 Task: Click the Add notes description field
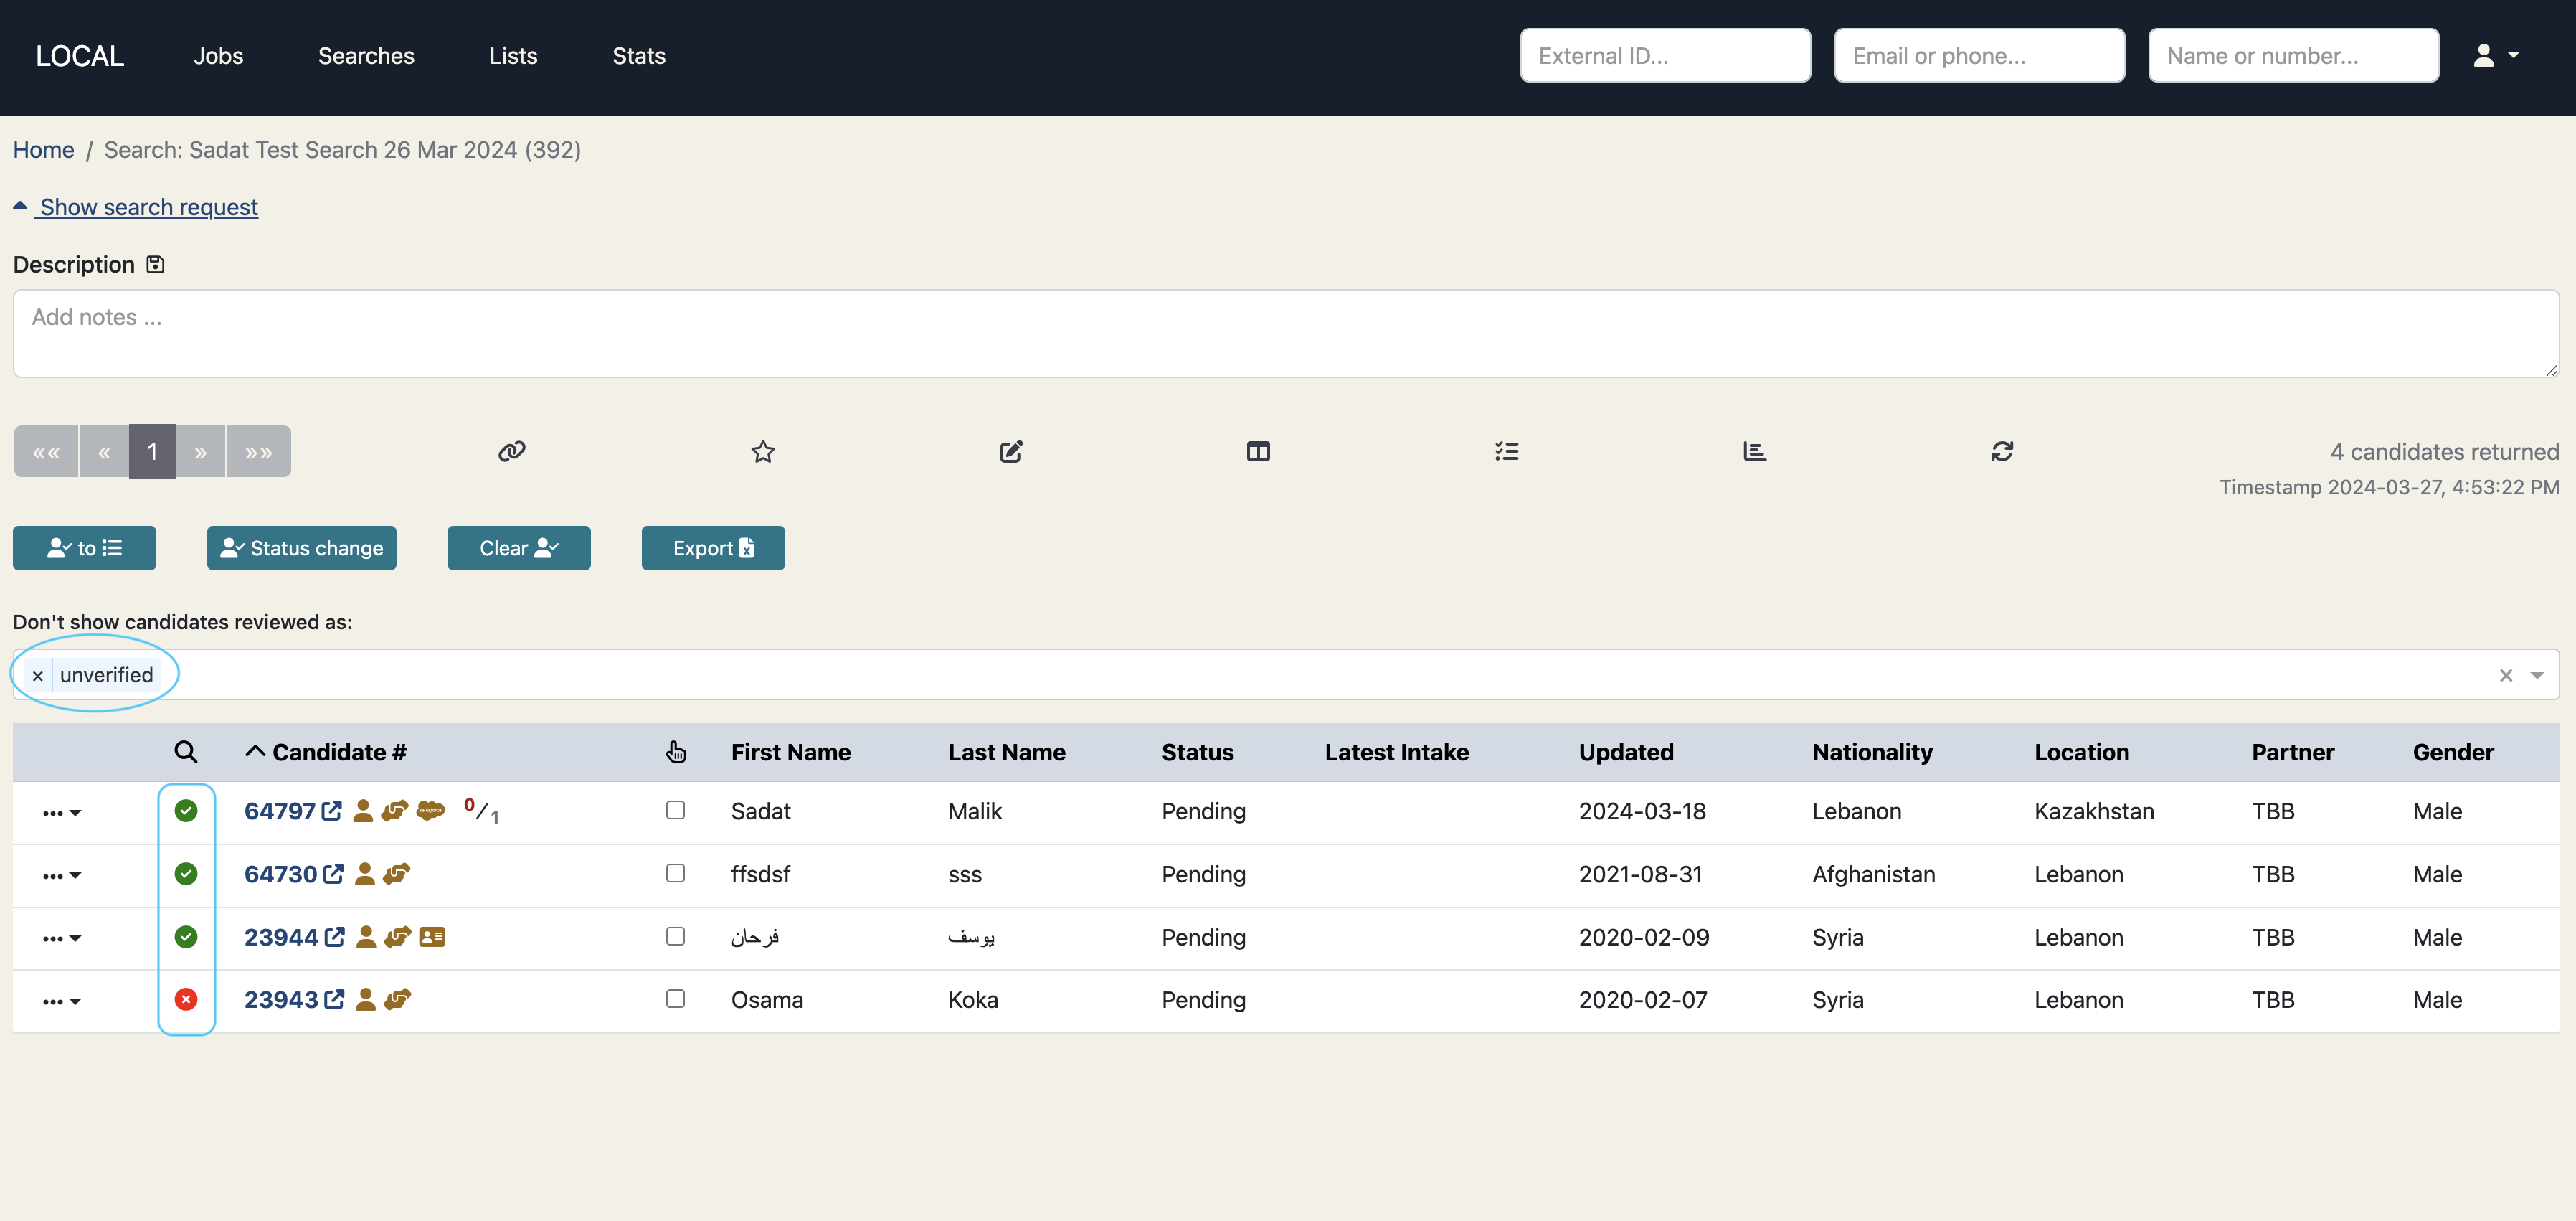point(1285,333)
